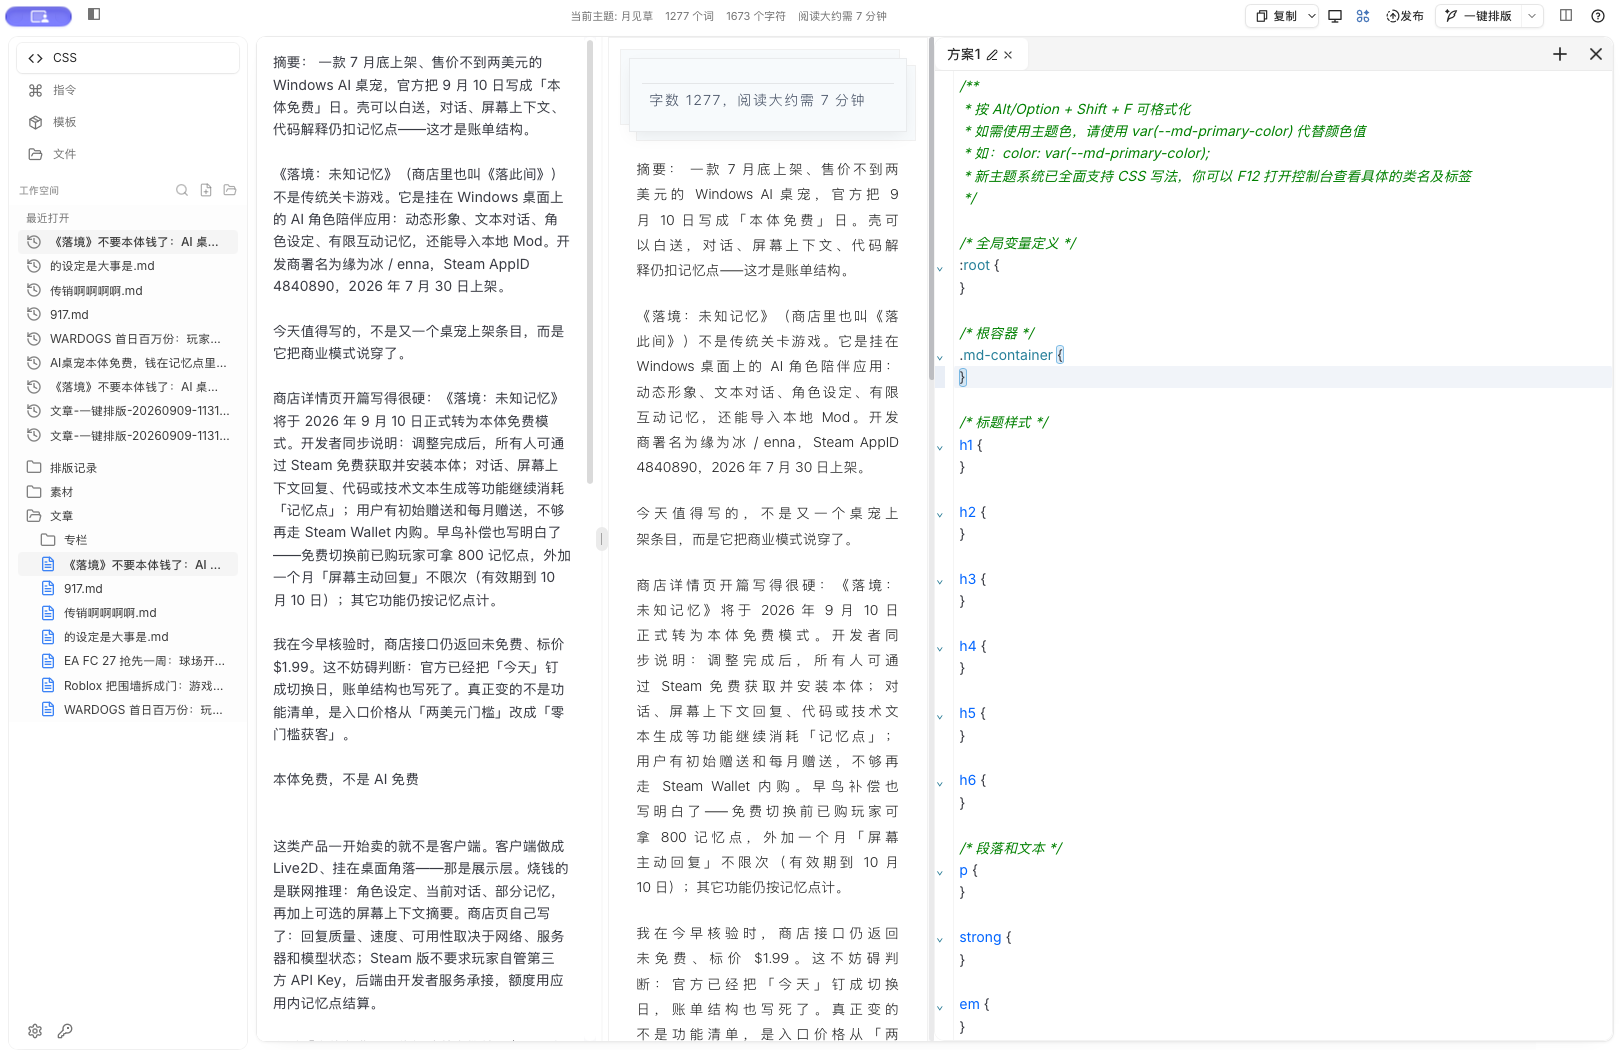Click the divider handle between editor and preview
The width and height of the screenshot is (1622, 1050).
(x=601, y=539)
